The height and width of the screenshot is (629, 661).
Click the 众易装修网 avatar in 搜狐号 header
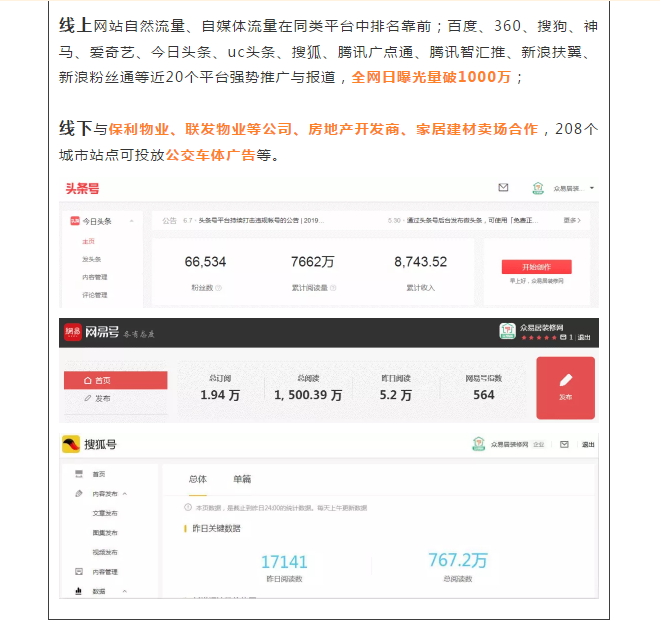pos(479,444)
